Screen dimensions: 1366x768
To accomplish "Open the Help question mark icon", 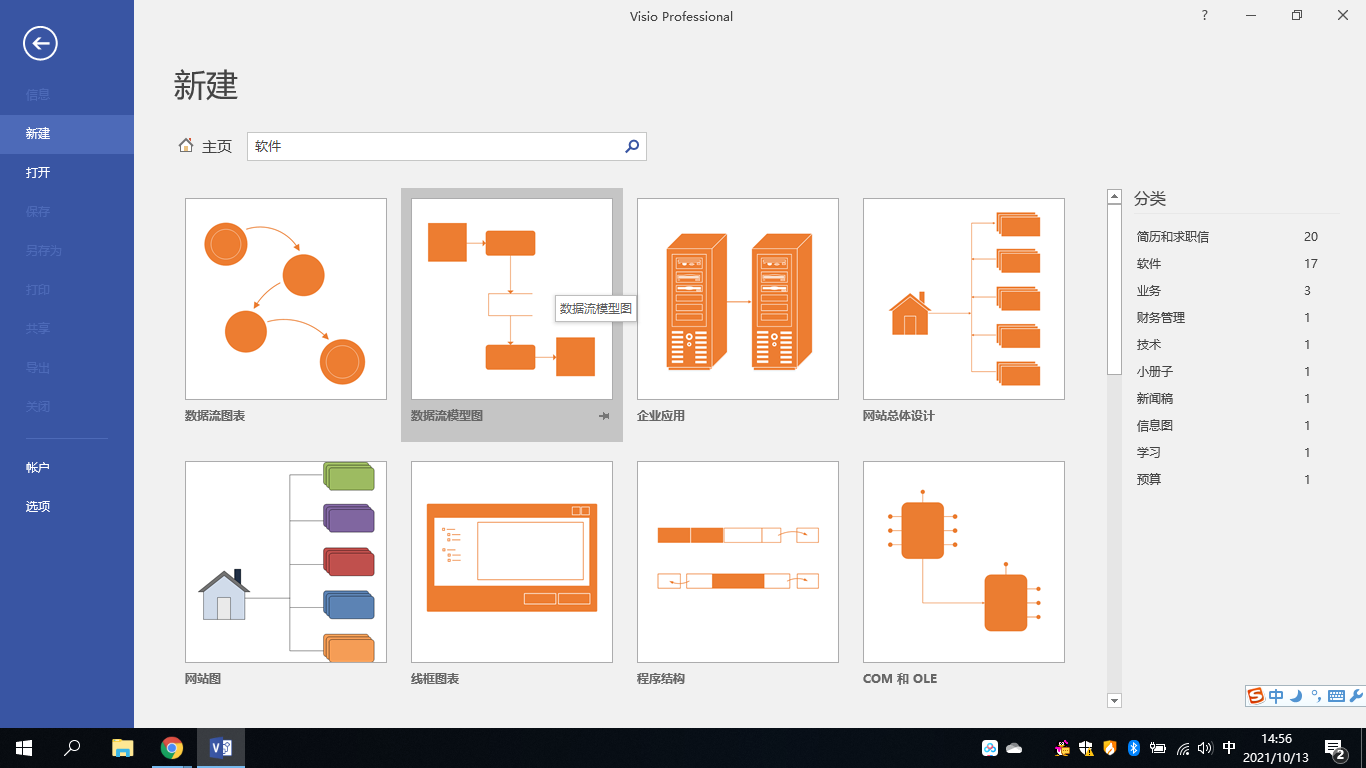I will pyautogui.click(x=1205, y=16).
